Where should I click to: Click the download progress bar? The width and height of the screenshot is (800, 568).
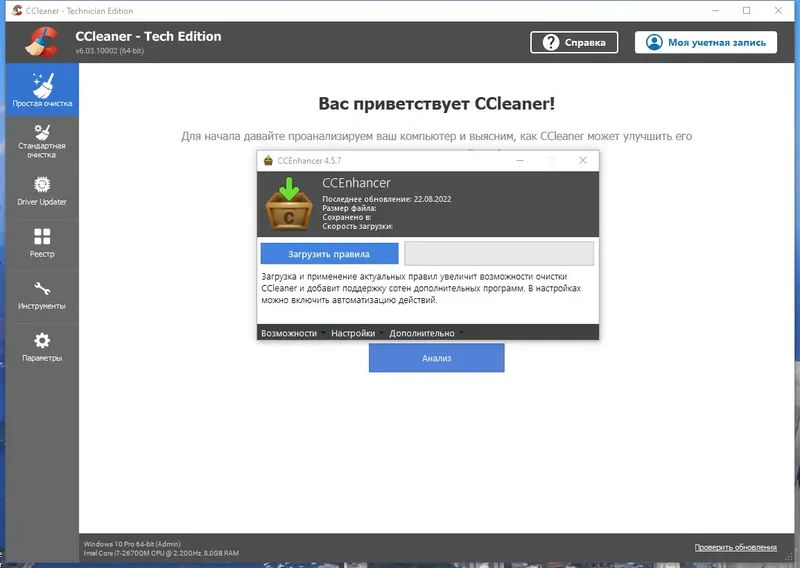click(499, 254)
